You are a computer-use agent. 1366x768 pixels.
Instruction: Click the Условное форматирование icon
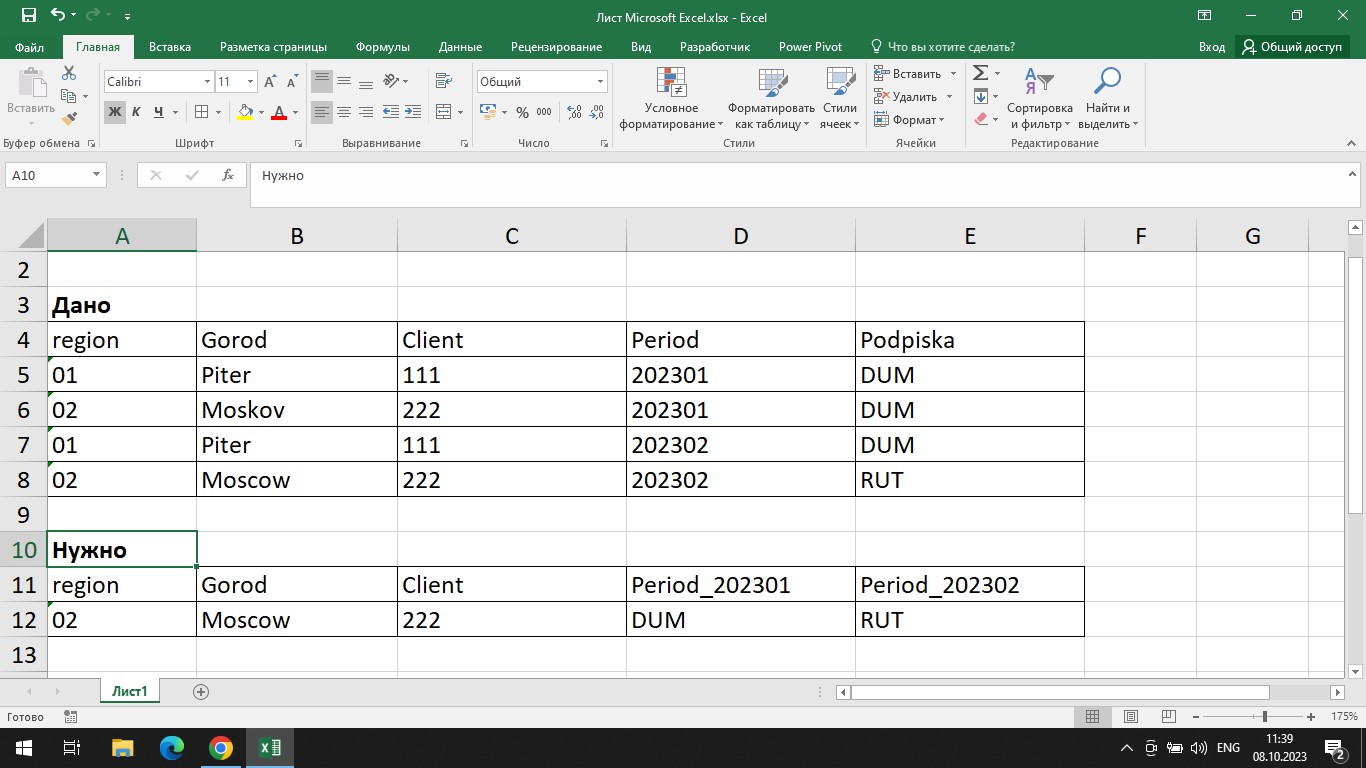pyautogui.click(x=670, y=82)
